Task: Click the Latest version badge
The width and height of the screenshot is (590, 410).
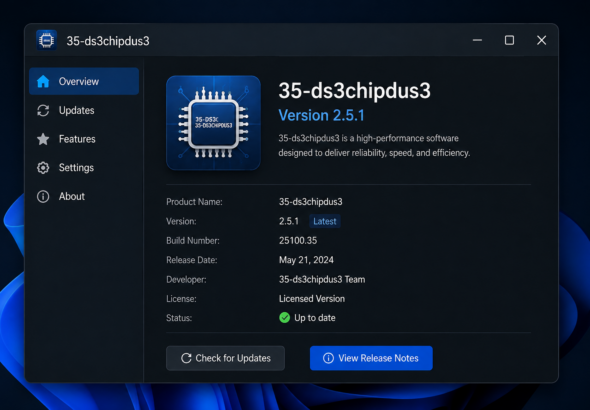Action: pos(325,221)
